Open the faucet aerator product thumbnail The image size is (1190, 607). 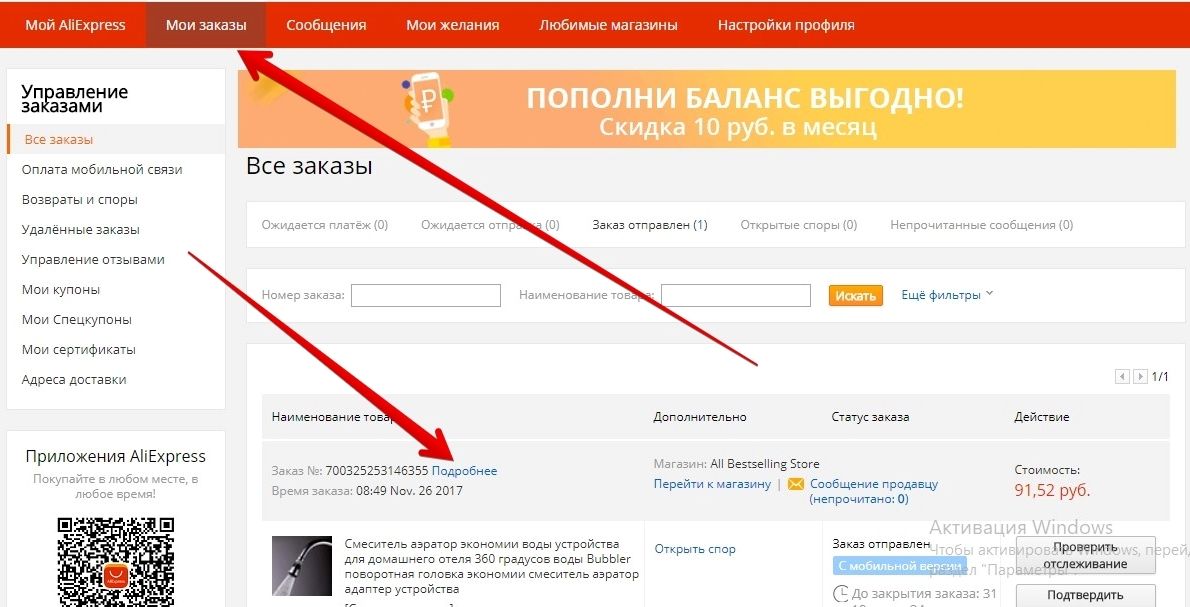pos(302,566)
